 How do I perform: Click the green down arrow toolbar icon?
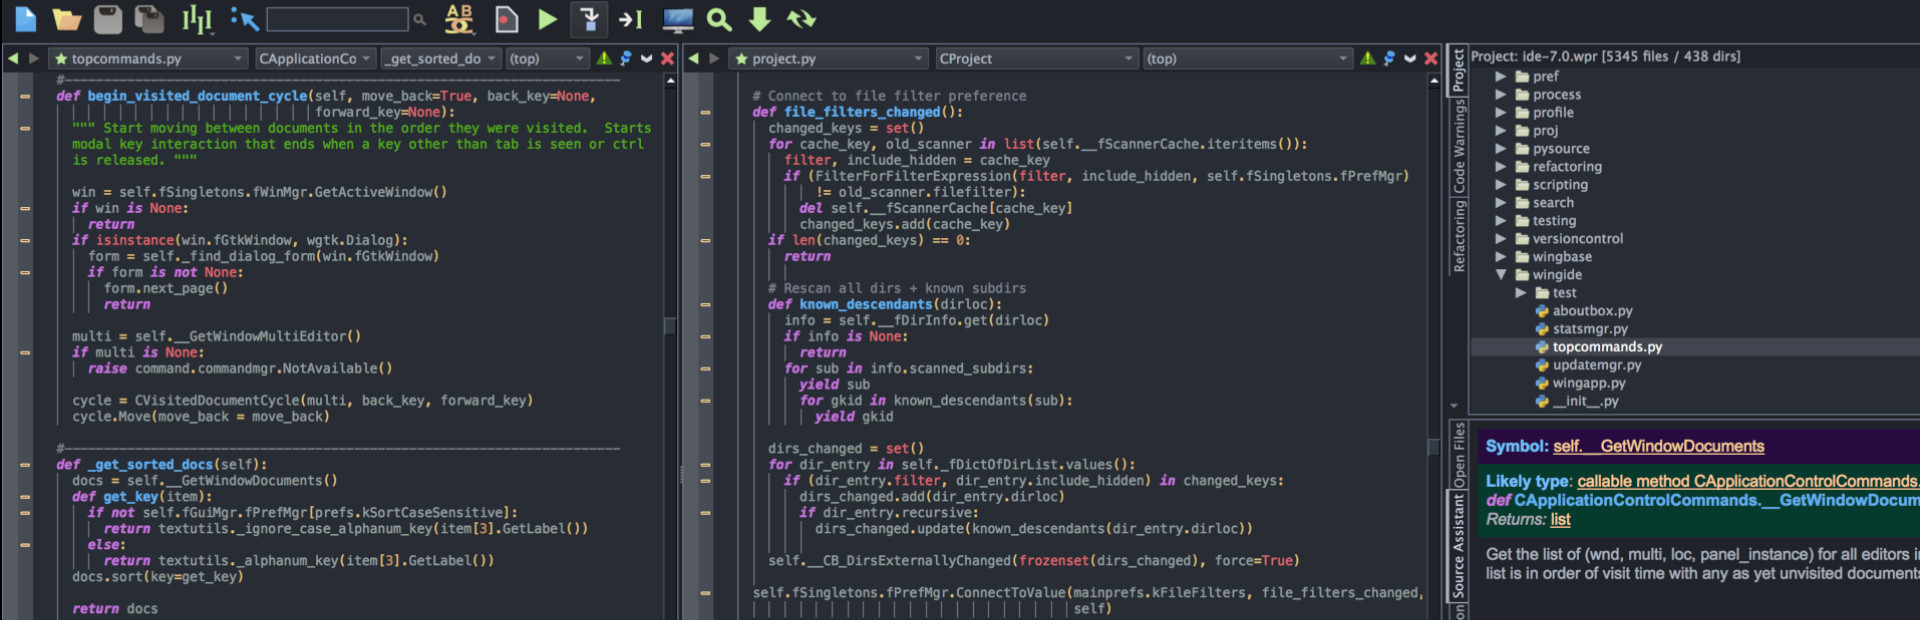[760, 18]
